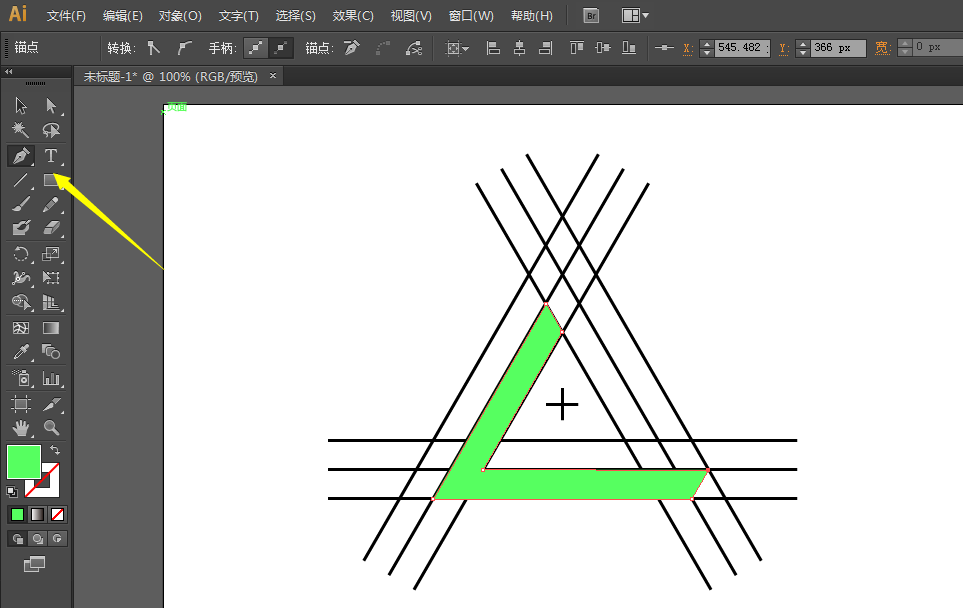Select the Pen tool

coord(21,155)
